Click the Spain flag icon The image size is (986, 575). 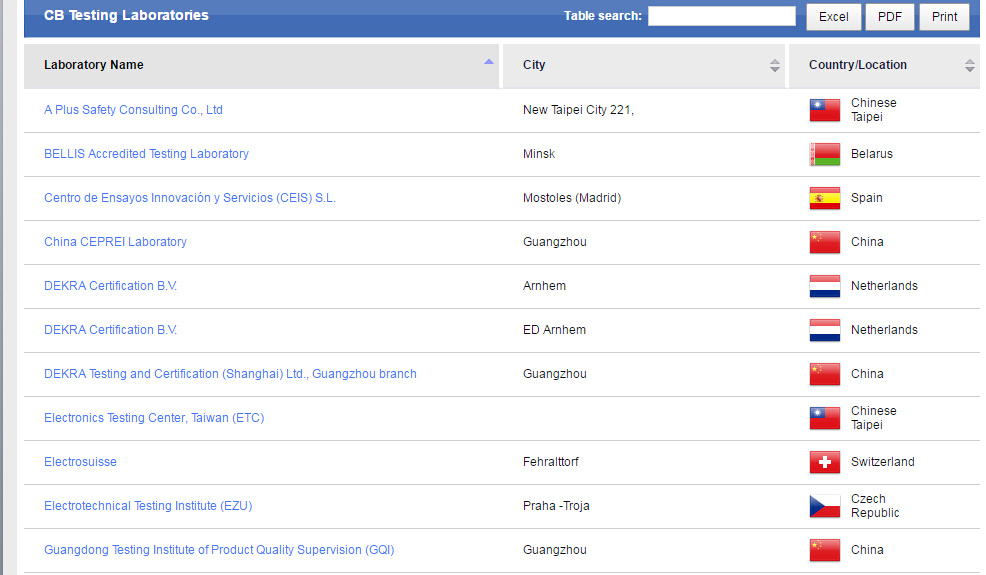824,198
